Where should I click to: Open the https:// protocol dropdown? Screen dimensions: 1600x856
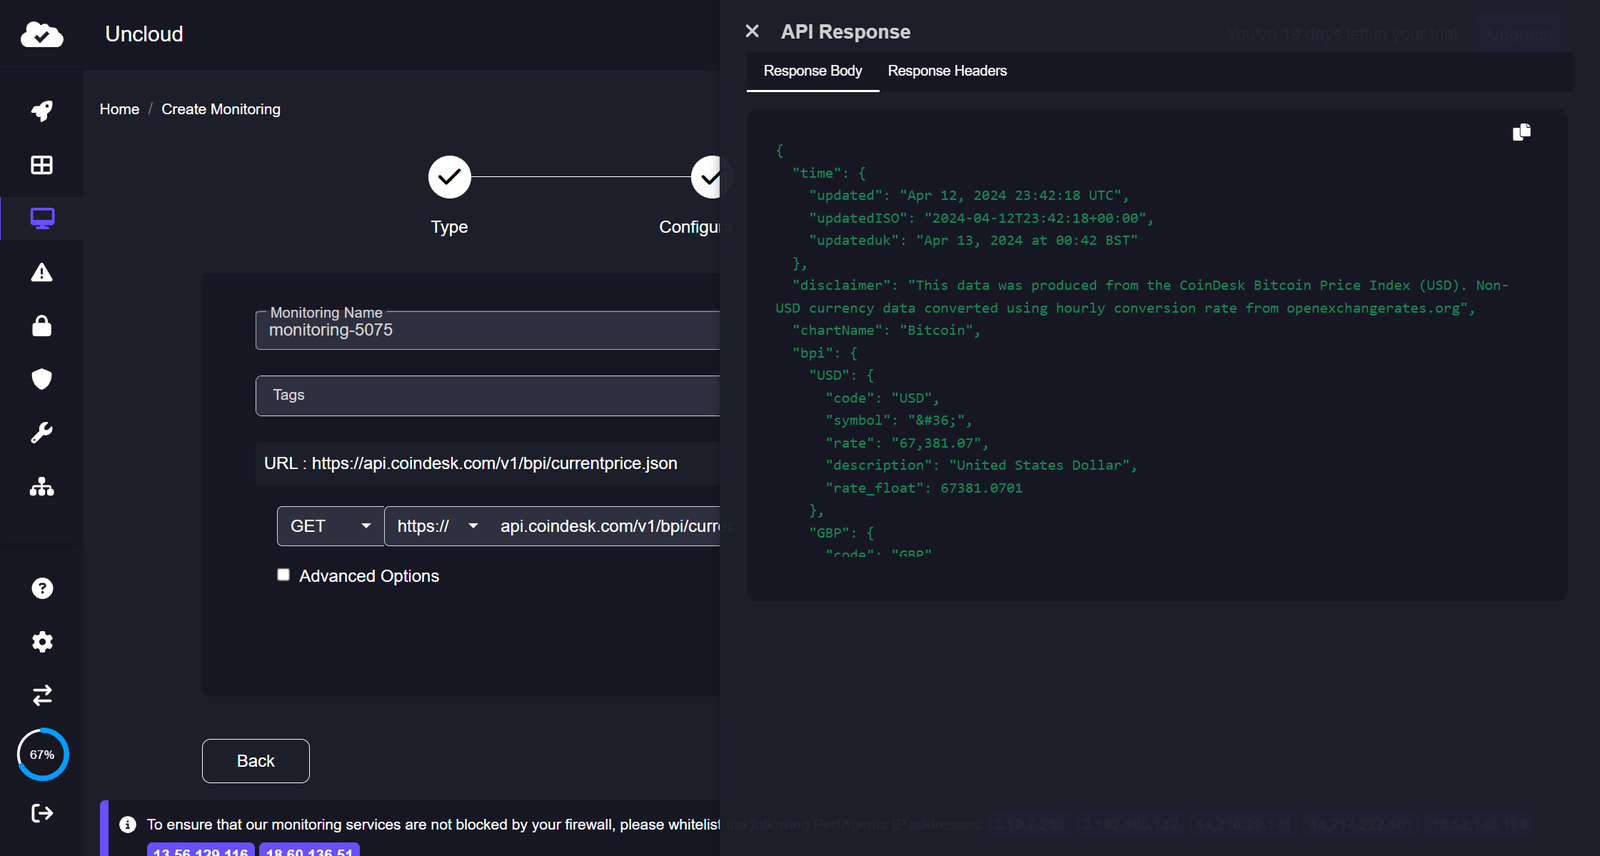(438, 526)
